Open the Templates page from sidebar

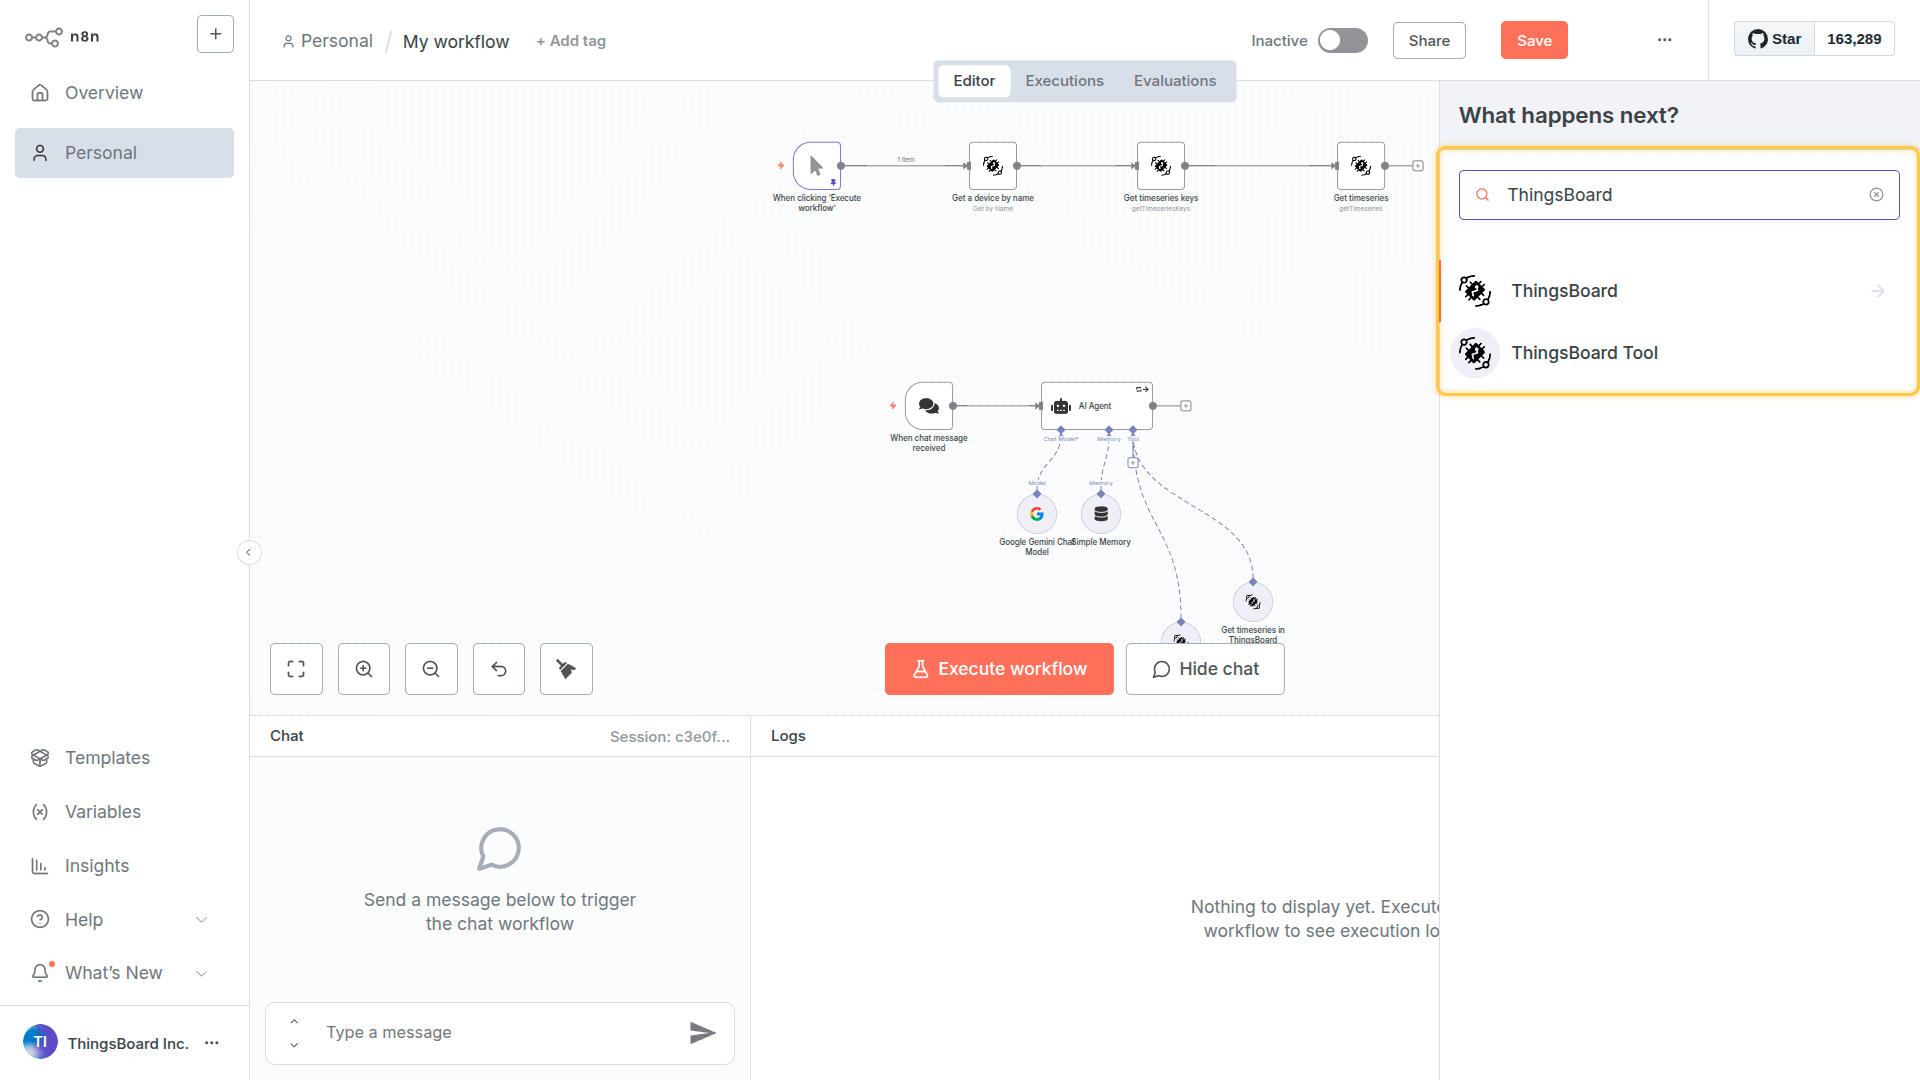click(107, 758)
